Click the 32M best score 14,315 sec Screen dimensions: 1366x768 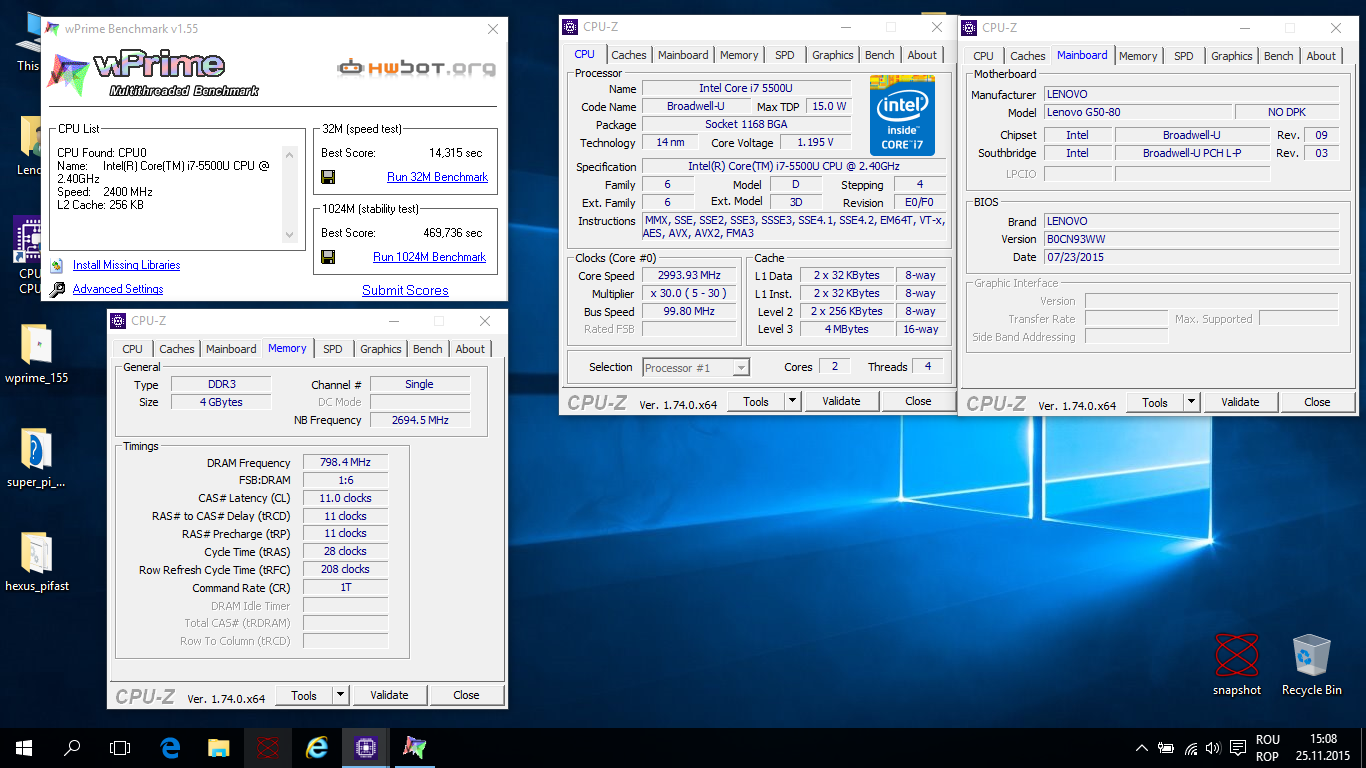(456, 153)
